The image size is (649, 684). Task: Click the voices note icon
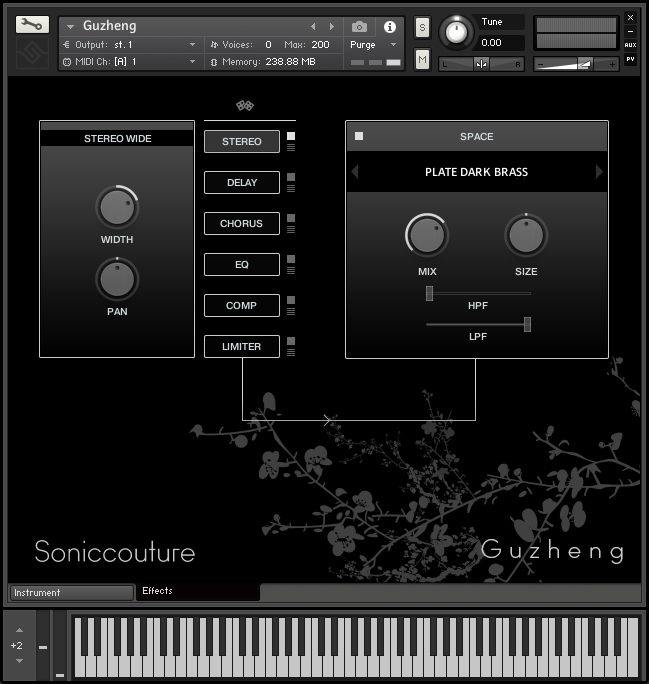(x=214, y=44)
